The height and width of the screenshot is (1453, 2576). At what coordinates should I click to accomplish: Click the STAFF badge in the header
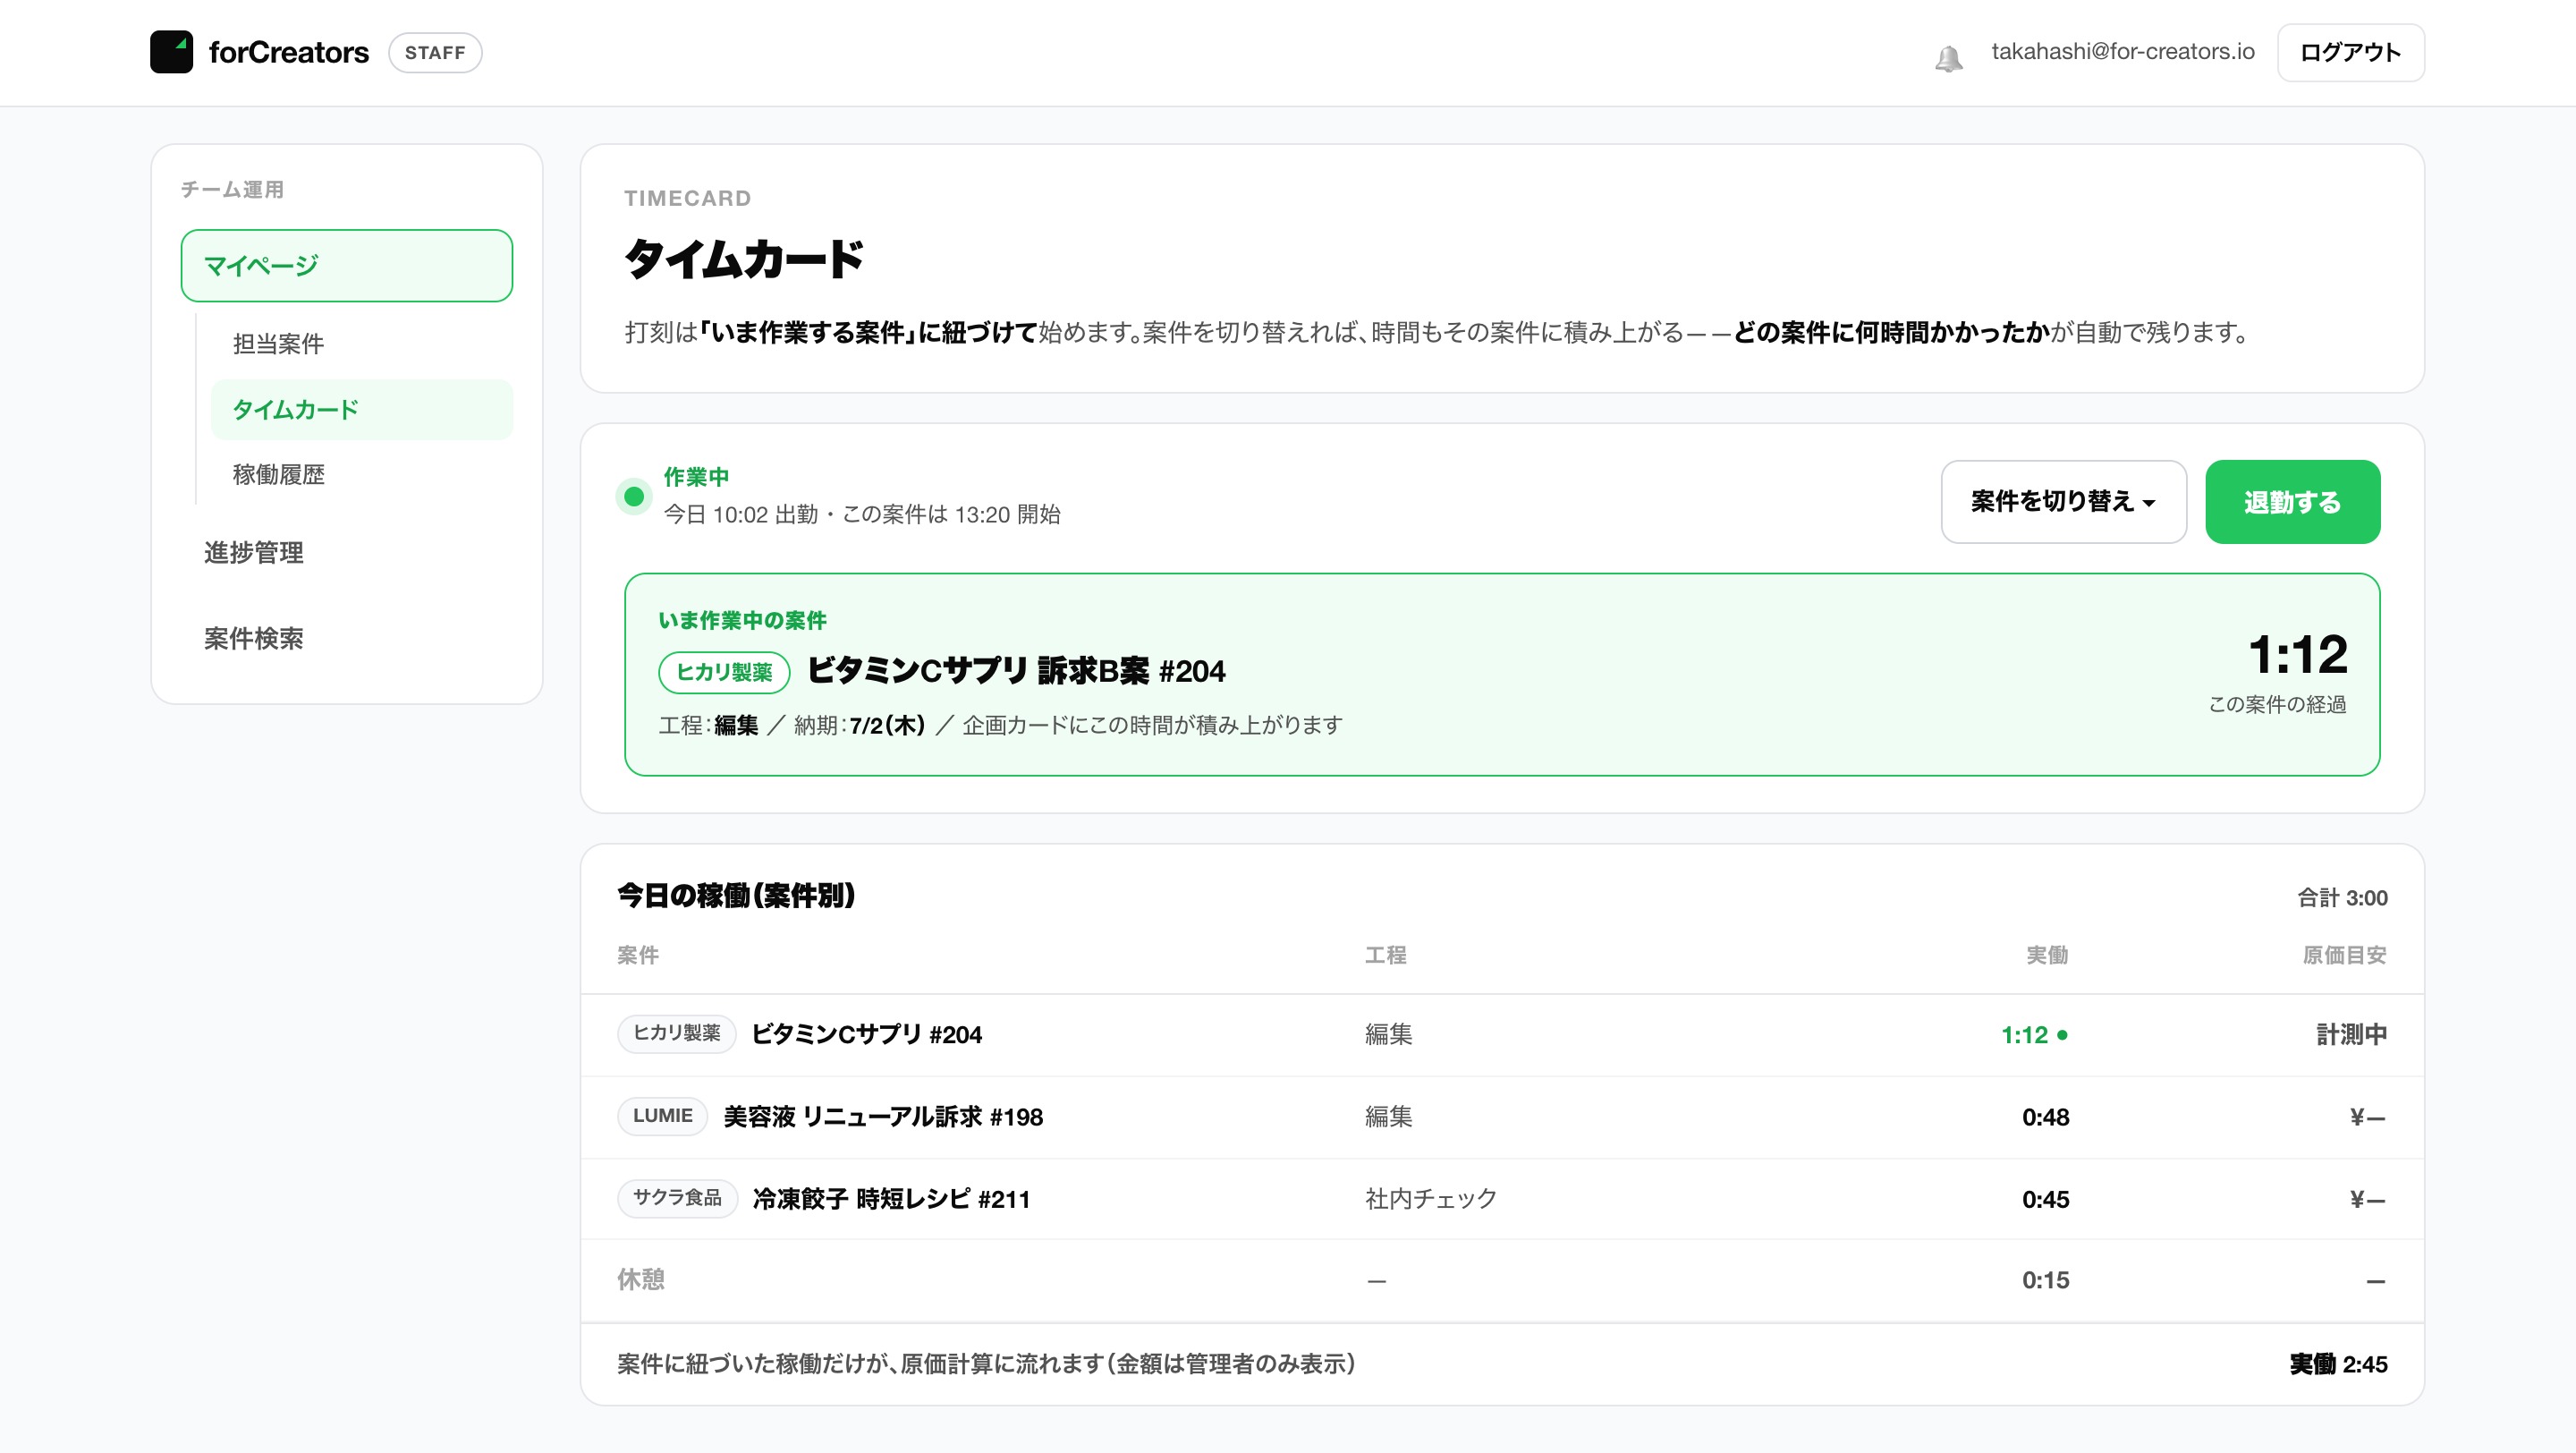435,52
